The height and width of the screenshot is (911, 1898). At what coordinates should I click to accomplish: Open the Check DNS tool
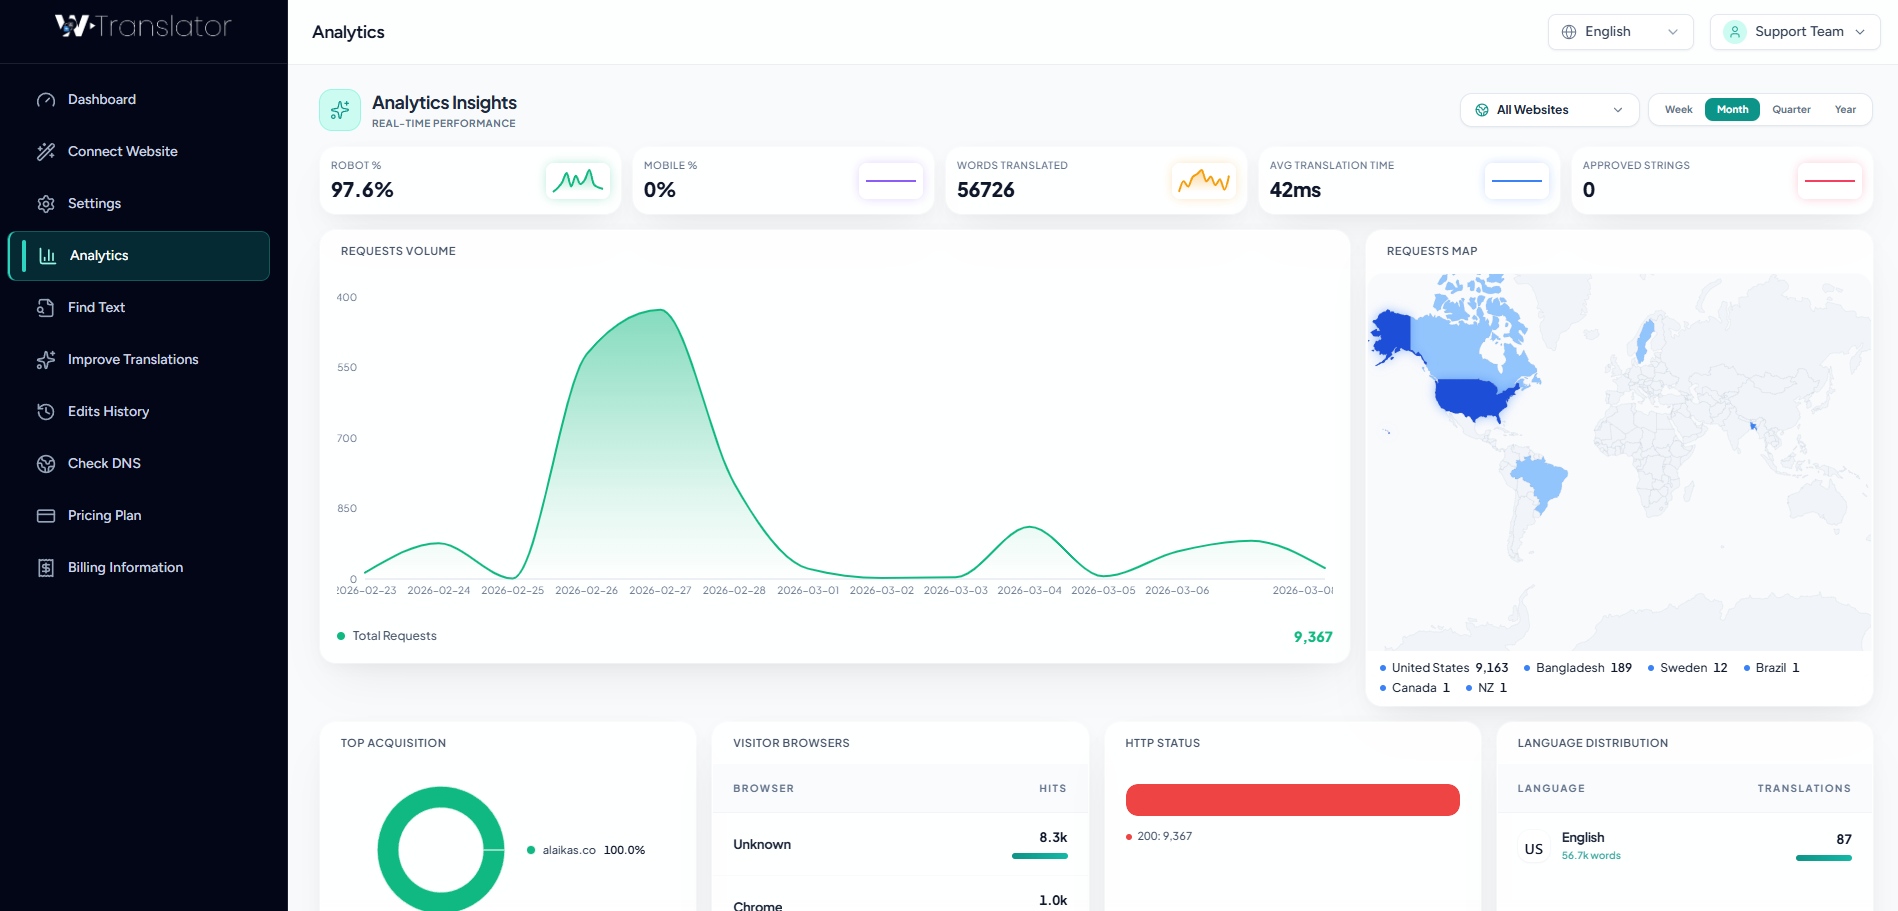(103, 463)
